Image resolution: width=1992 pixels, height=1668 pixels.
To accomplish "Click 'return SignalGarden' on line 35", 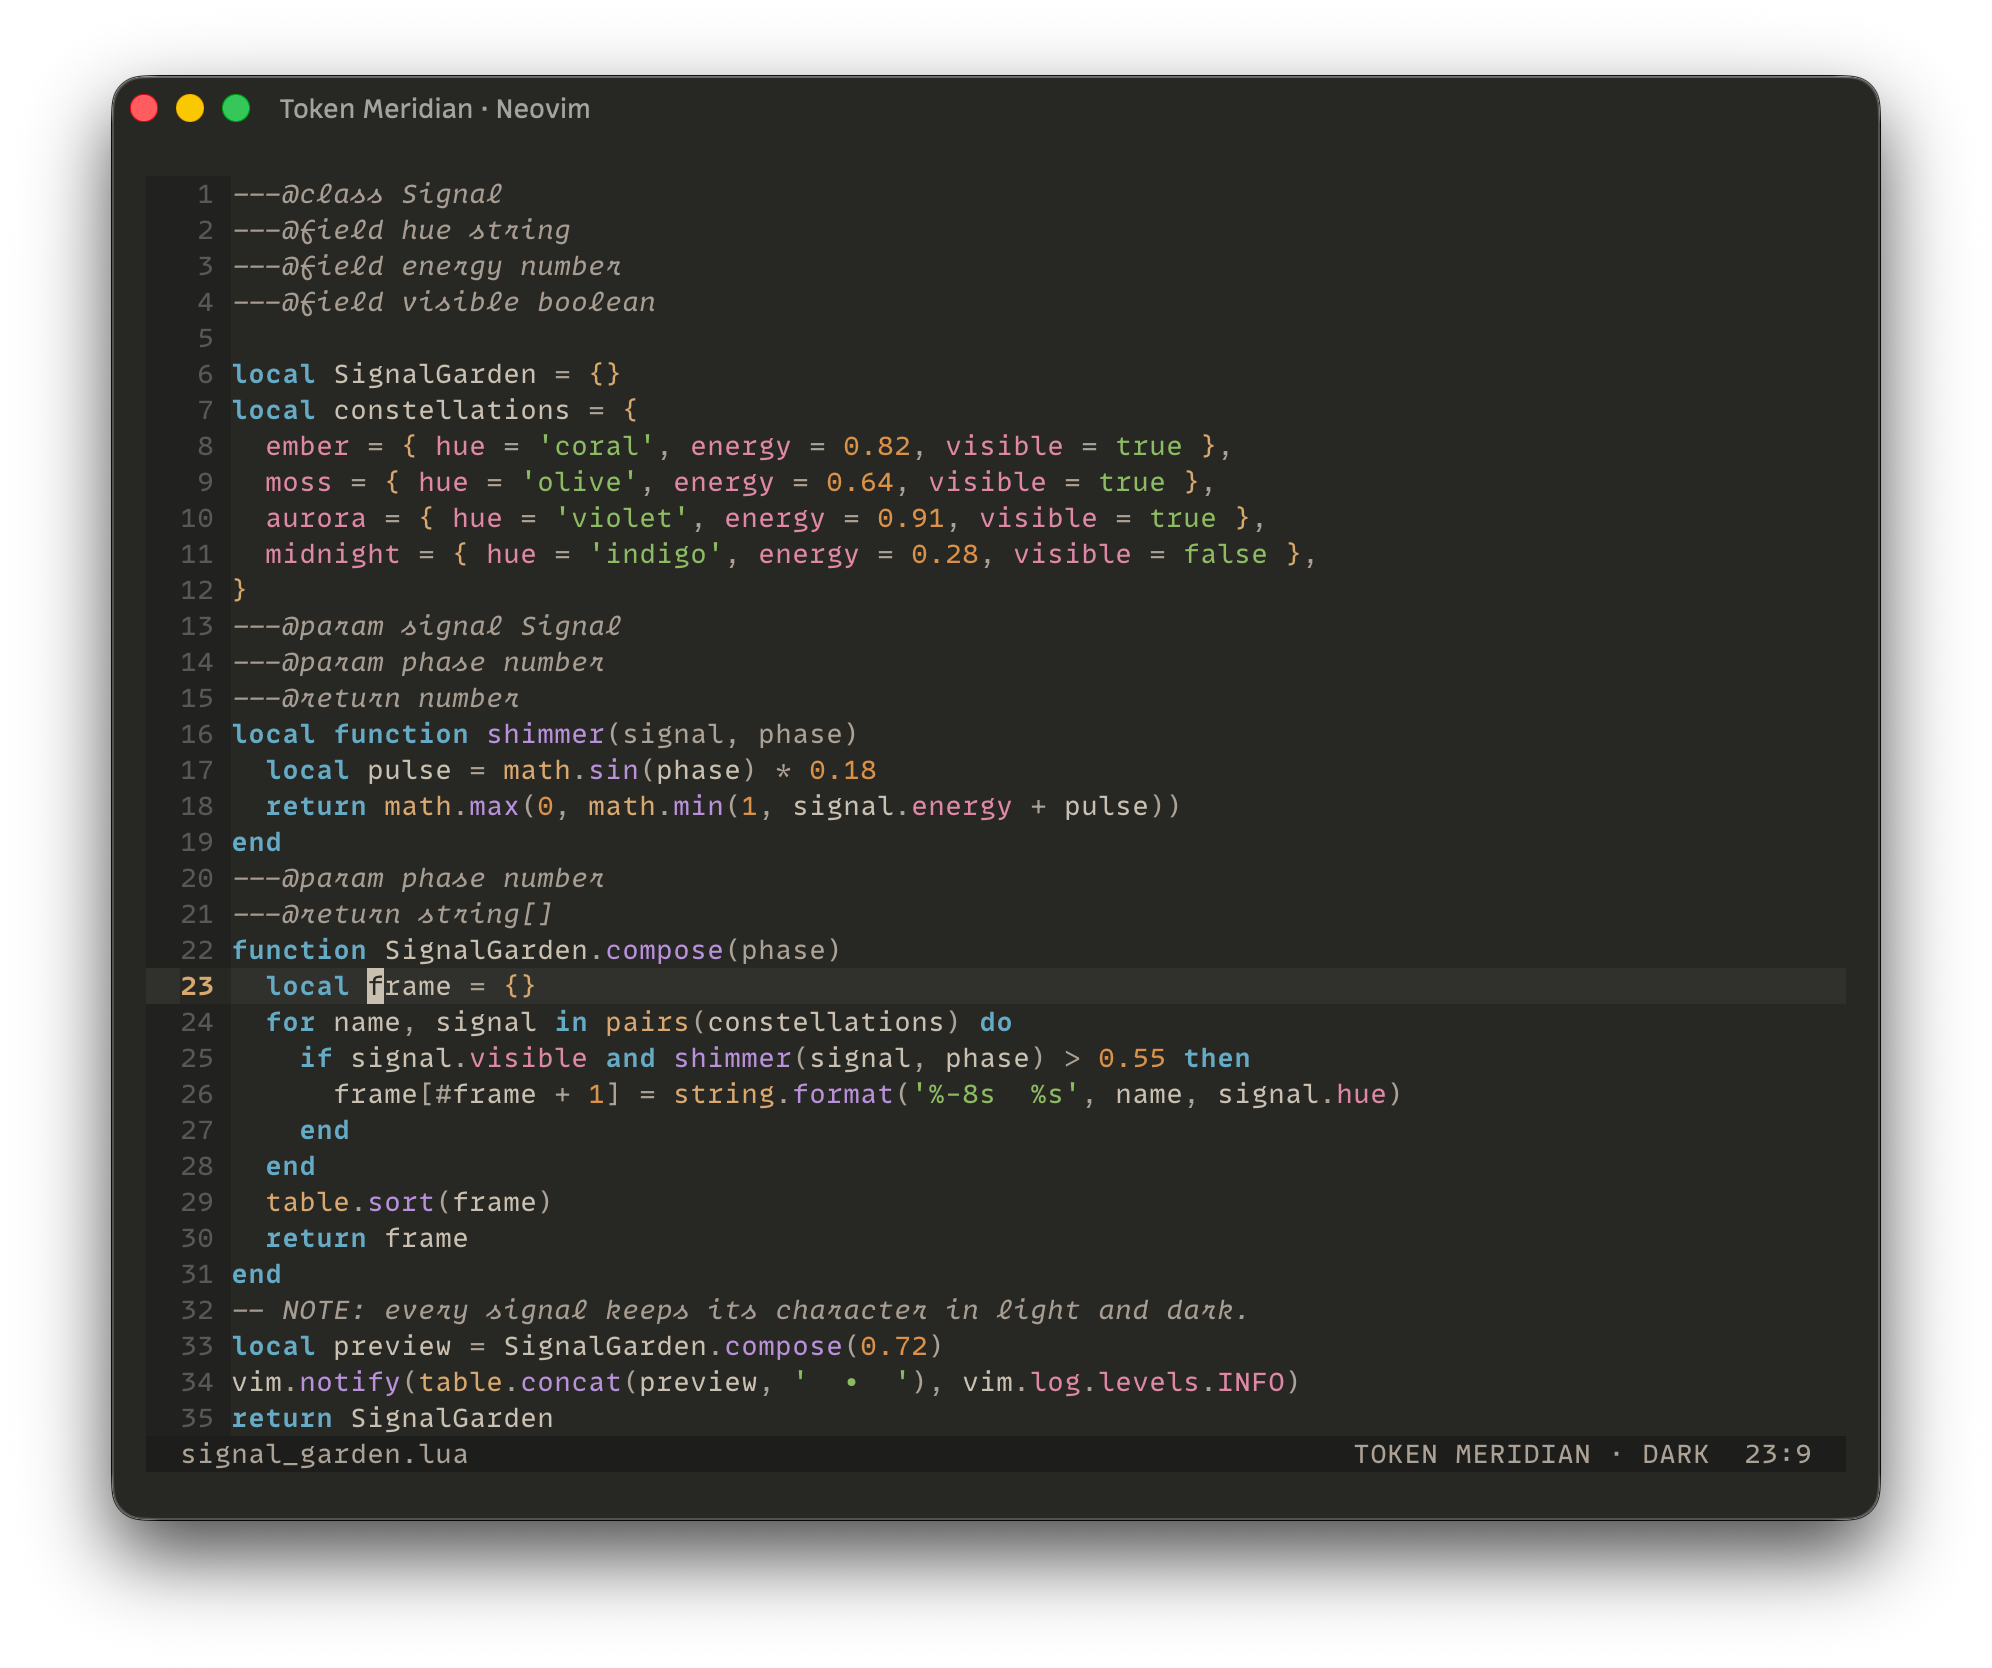I will pos(393,1418).
